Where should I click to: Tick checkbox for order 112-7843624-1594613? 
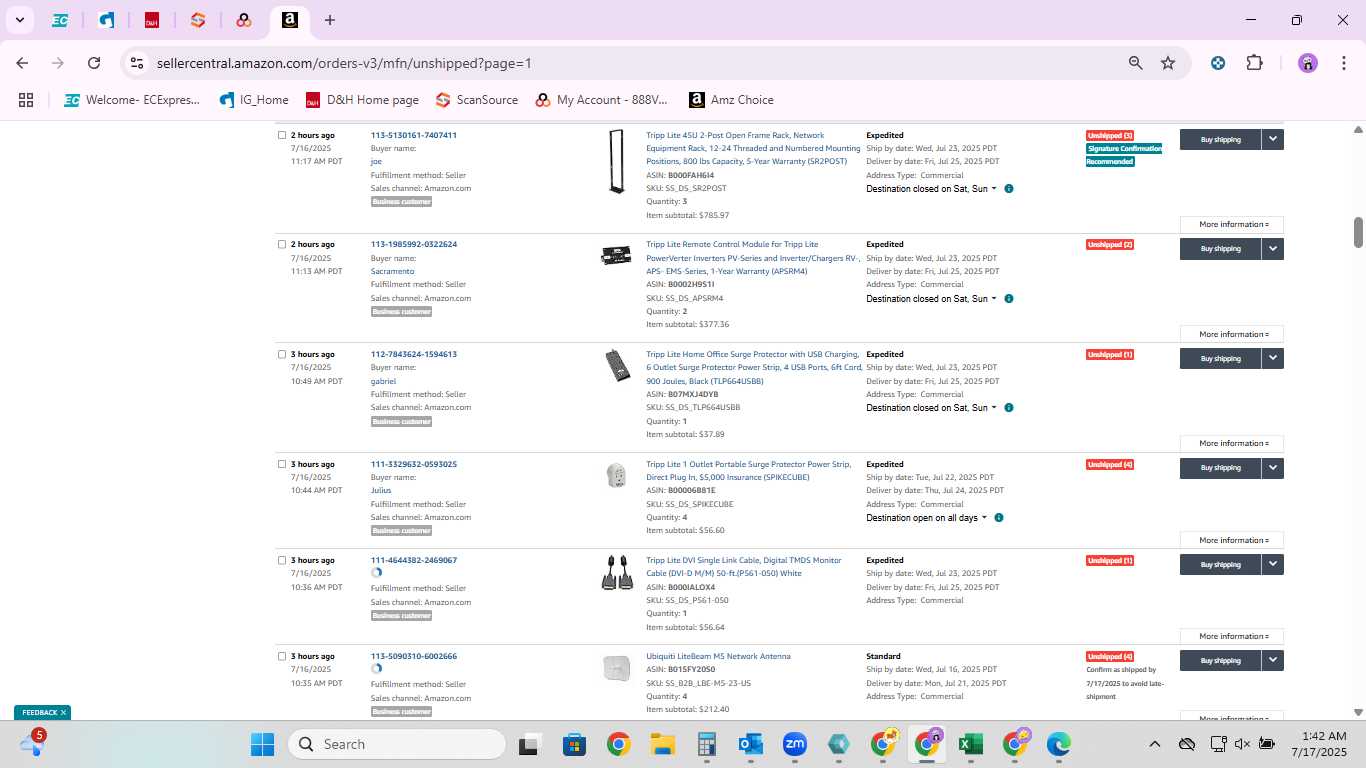coord(282,354)
